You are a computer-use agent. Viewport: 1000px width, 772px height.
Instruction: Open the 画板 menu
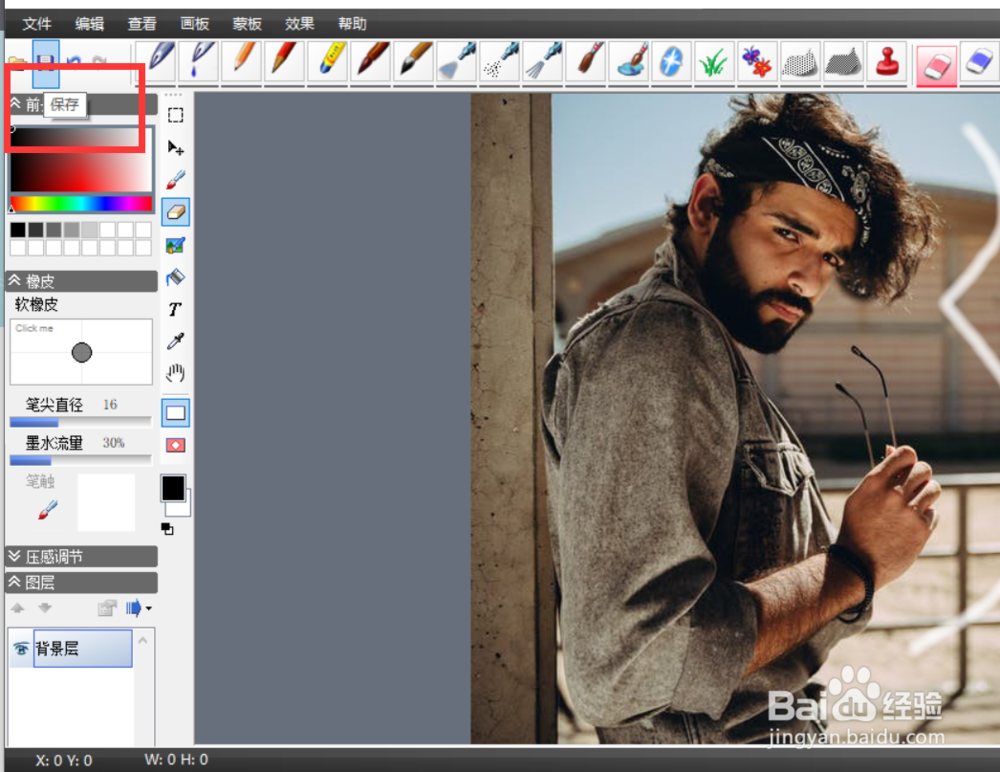195,24
